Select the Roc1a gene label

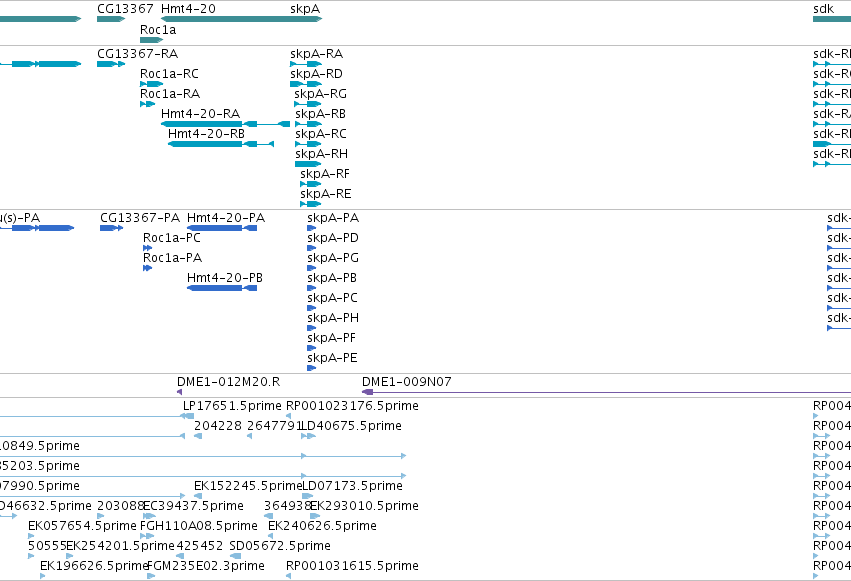(x=158, y=30)
